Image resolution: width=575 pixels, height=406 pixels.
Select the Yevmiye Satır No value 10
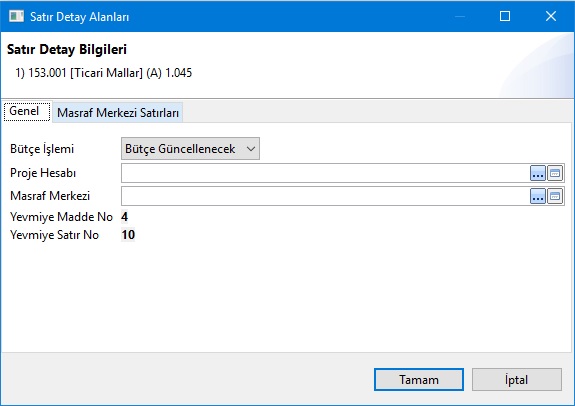tap(128, 235)
